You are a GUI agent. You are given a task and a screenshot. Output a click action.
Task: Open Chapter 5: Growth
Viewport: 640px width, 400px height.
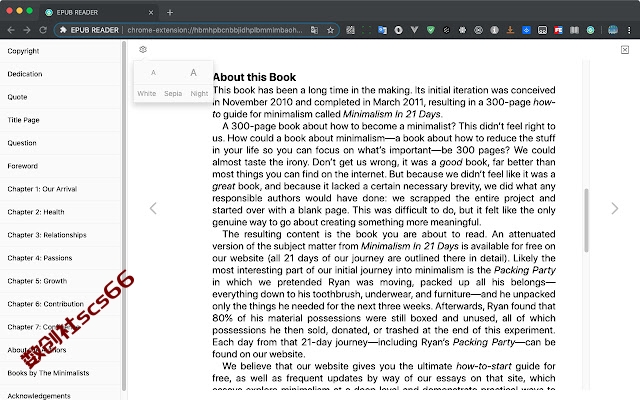point(60,281)
